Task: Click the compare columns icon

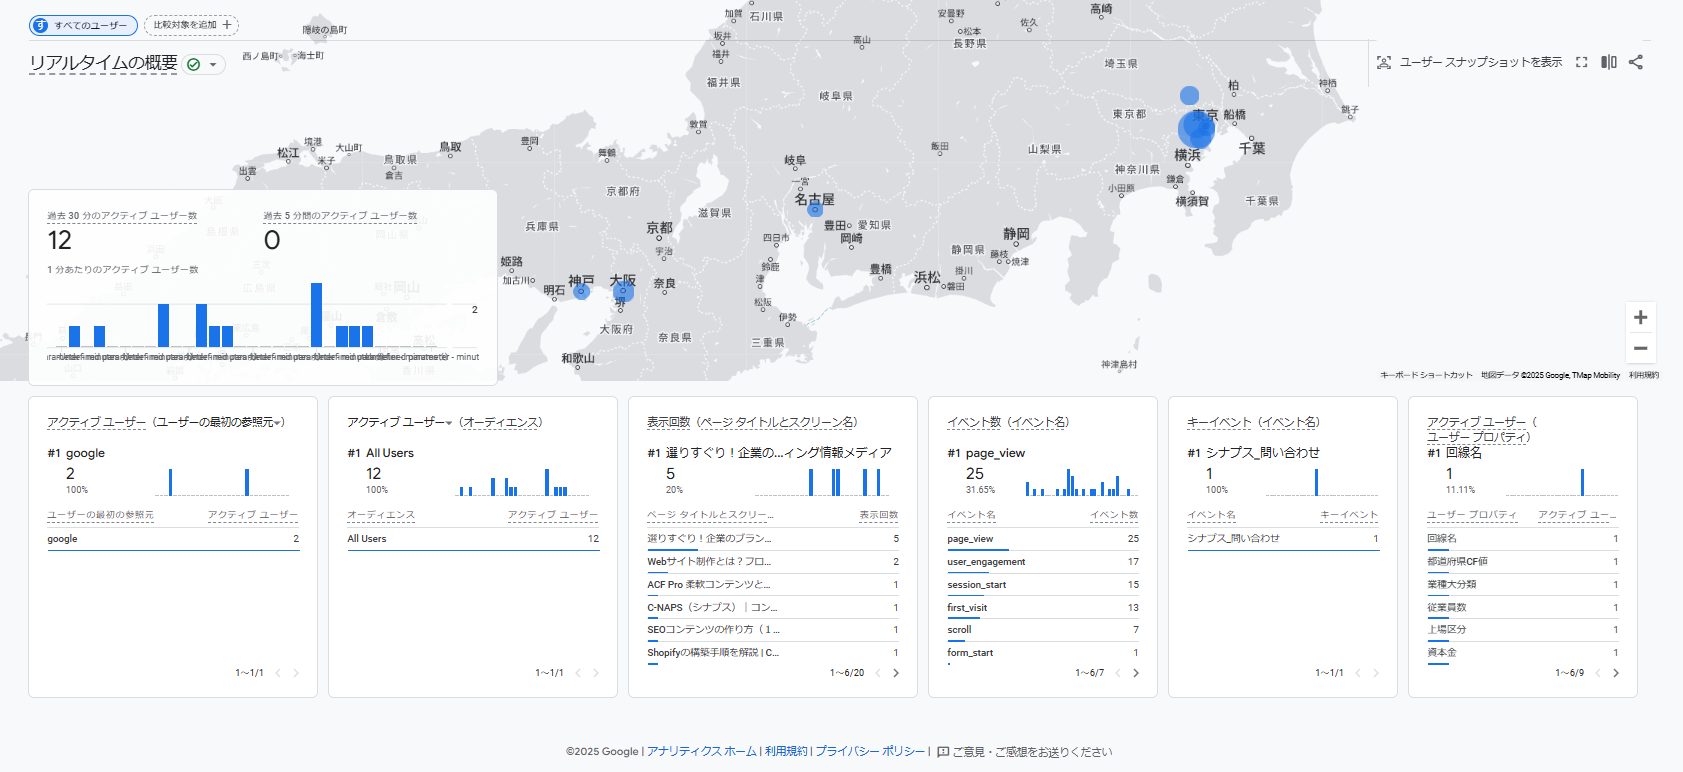Action: click(1608, 62)
